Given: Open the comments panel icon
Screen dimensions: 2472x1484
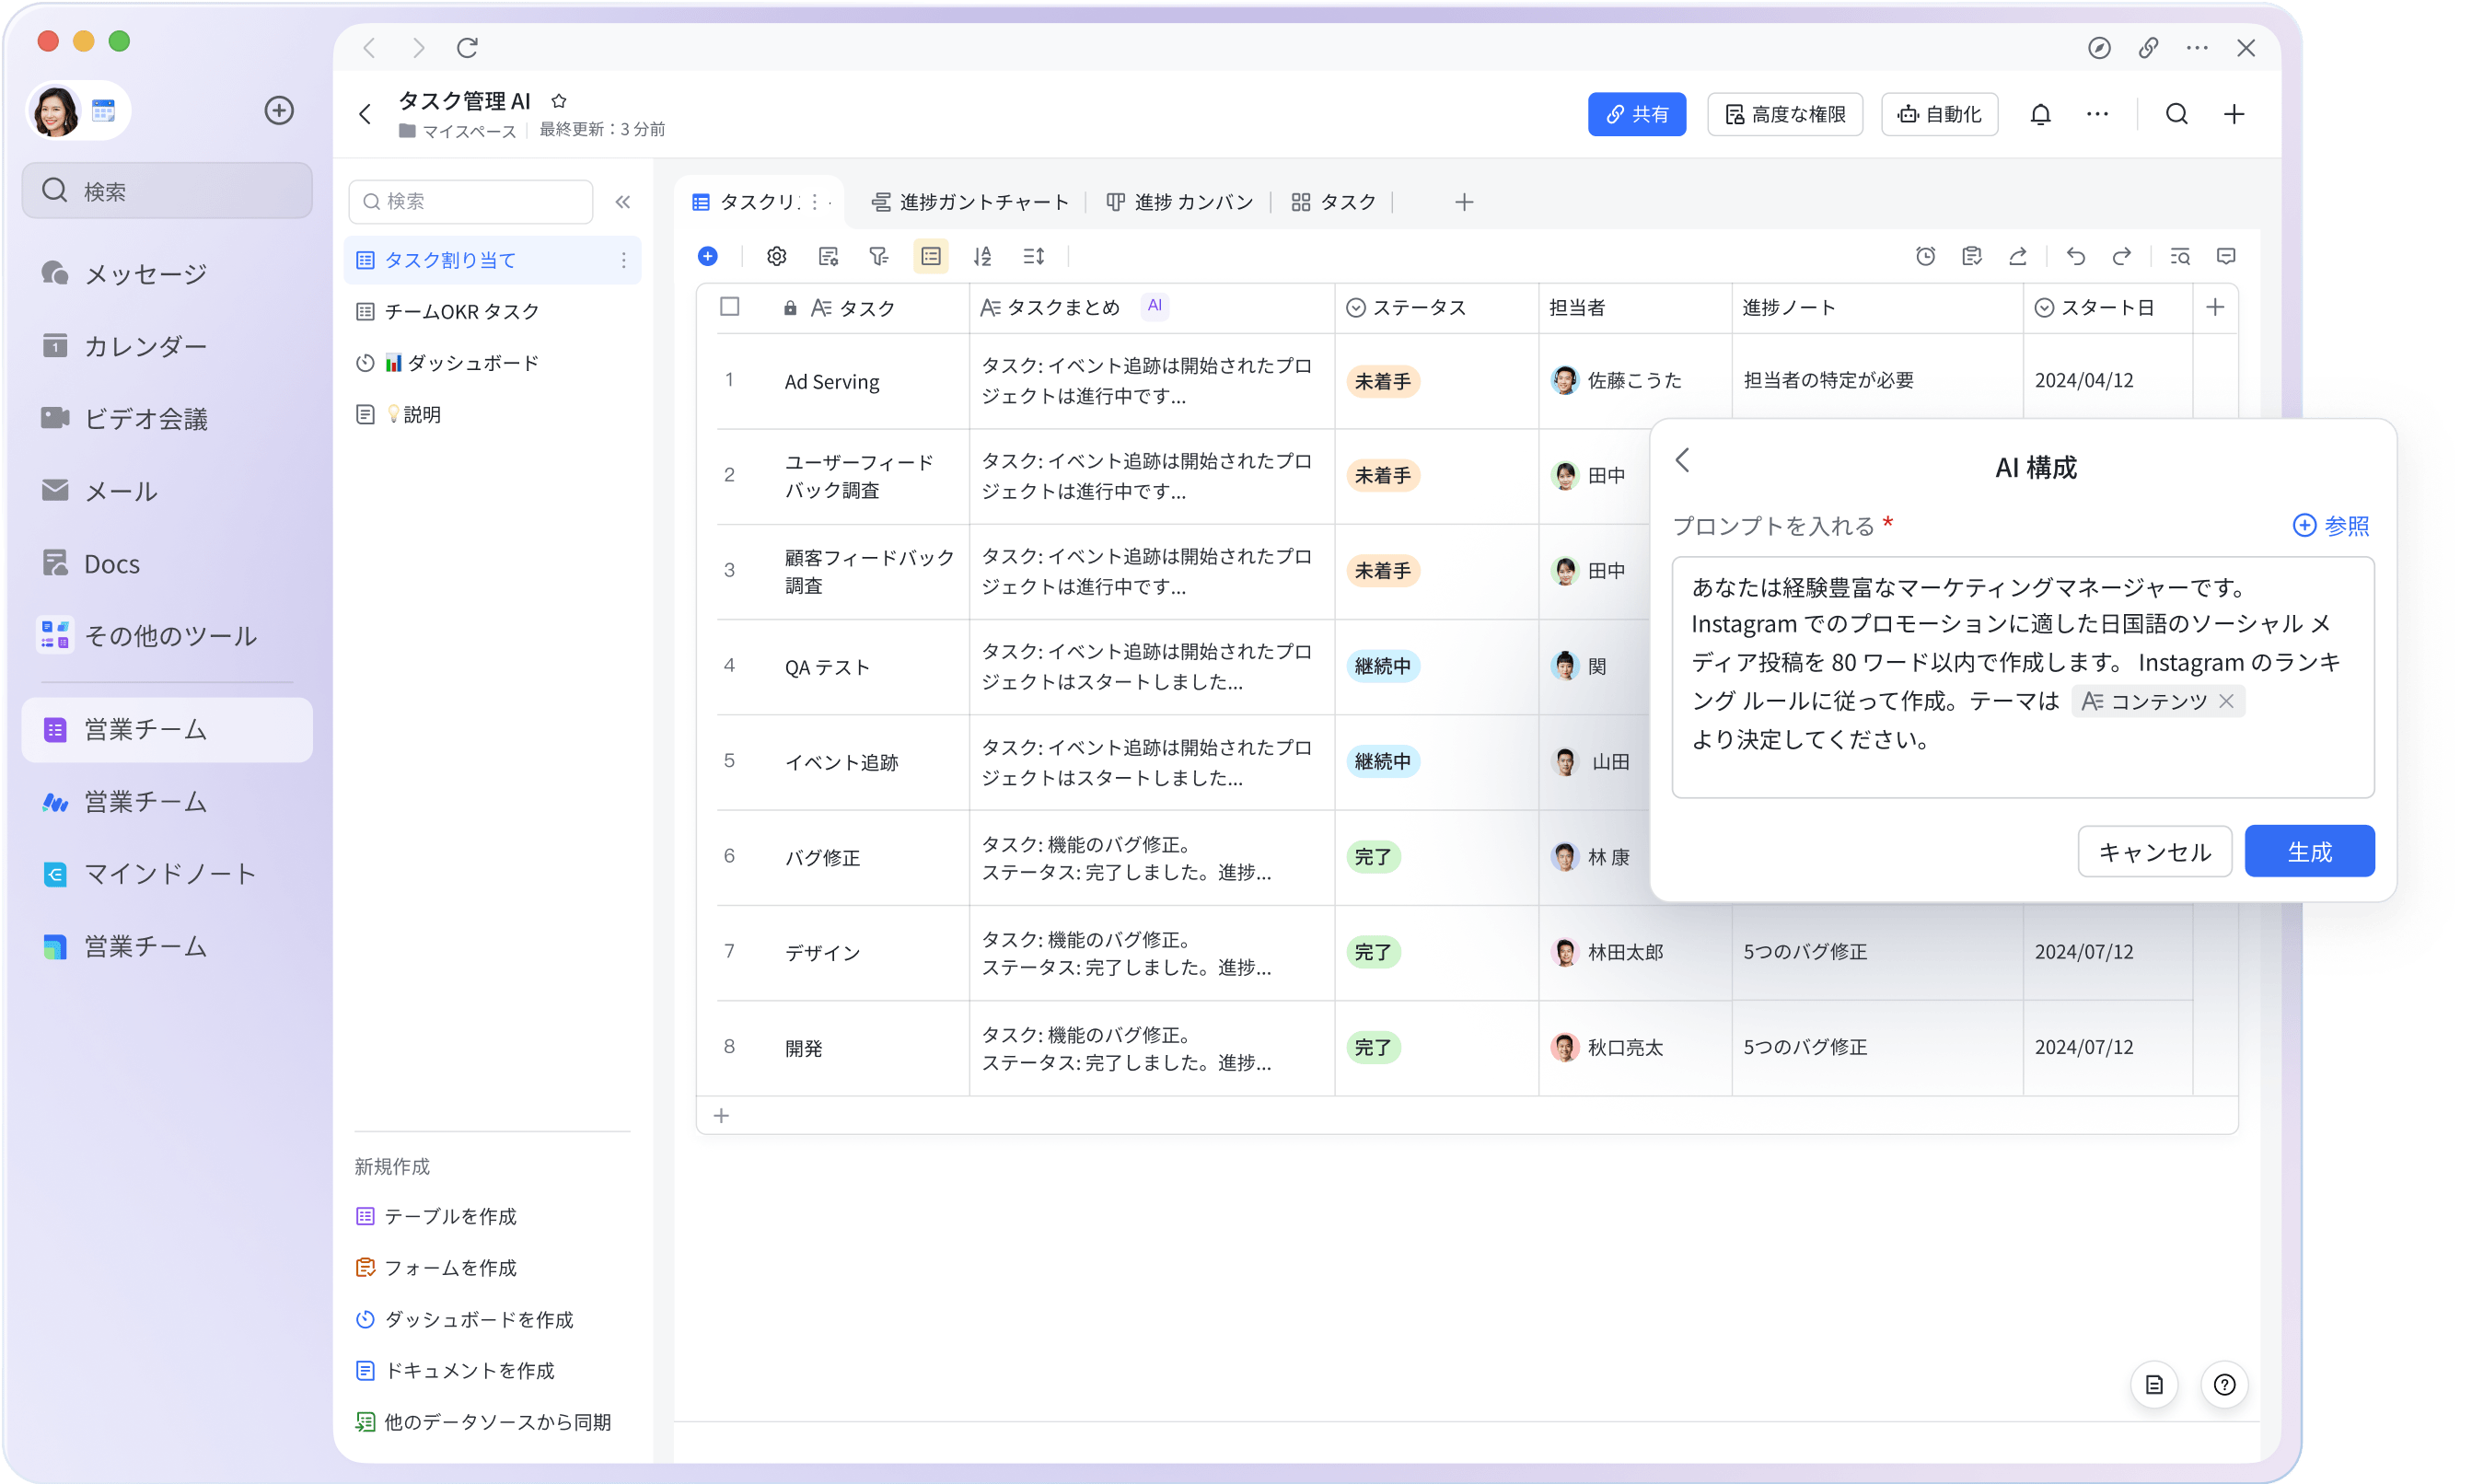Looking at the screenshot, I should pyautogui.click(x=2225, y=256).
